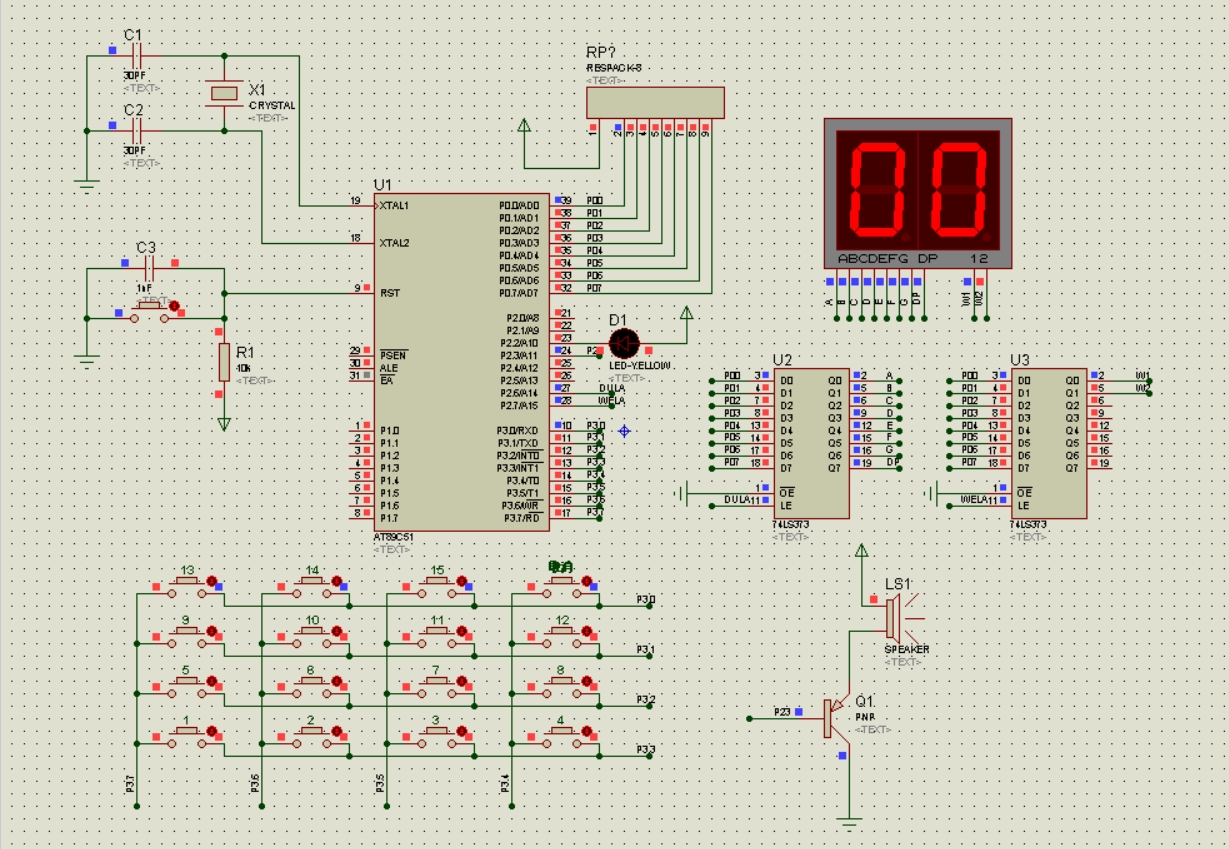This screenshot has height=849, width=1229.
Task: Click the ground terminal below R1
Action: click(223, 424)
